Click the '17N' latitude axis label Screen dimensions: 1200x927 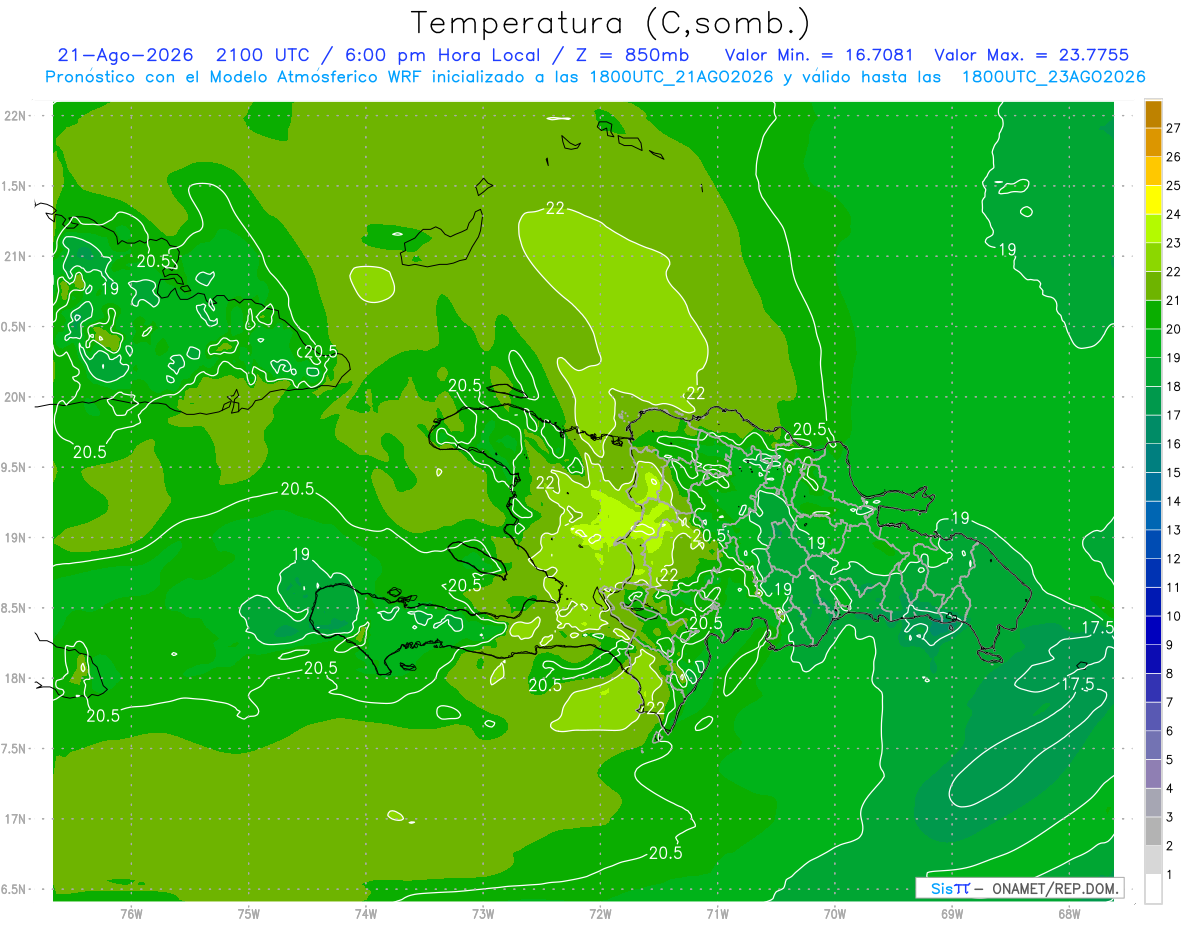pyautogui.click(x=17, y=819)
